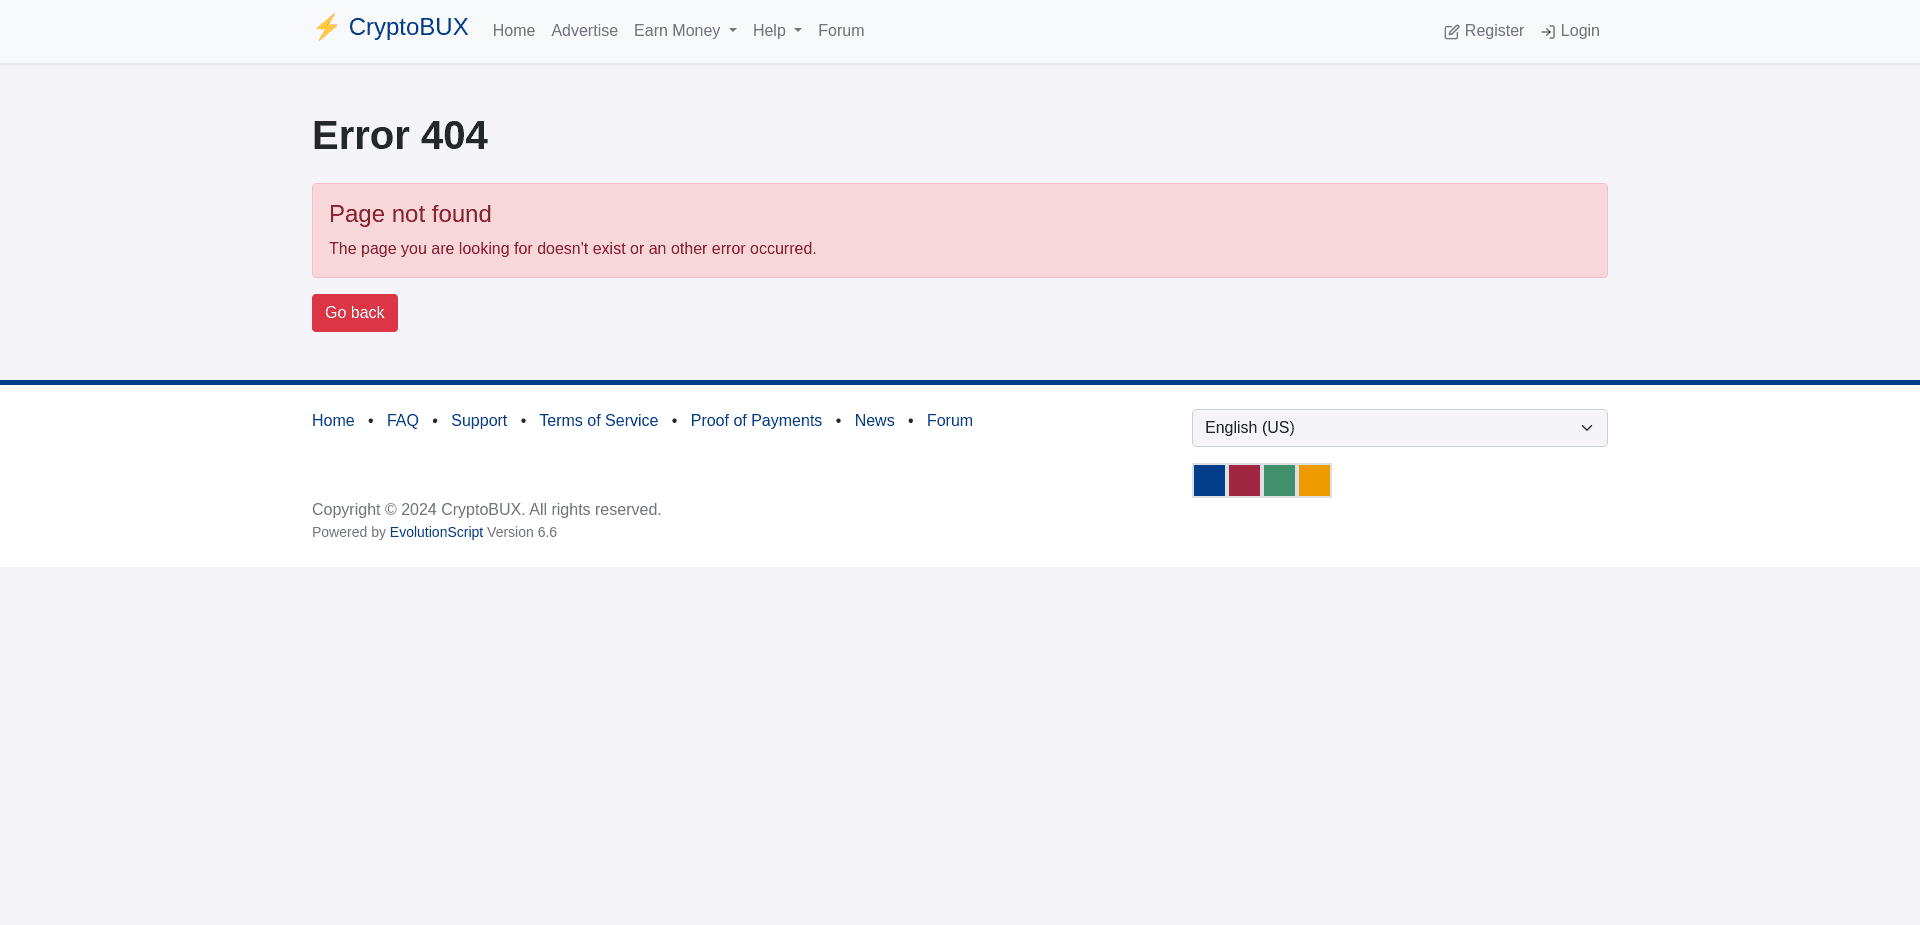1920x925 pixels.
Task: Click the Forum footer link
Action: coord(948,420)
